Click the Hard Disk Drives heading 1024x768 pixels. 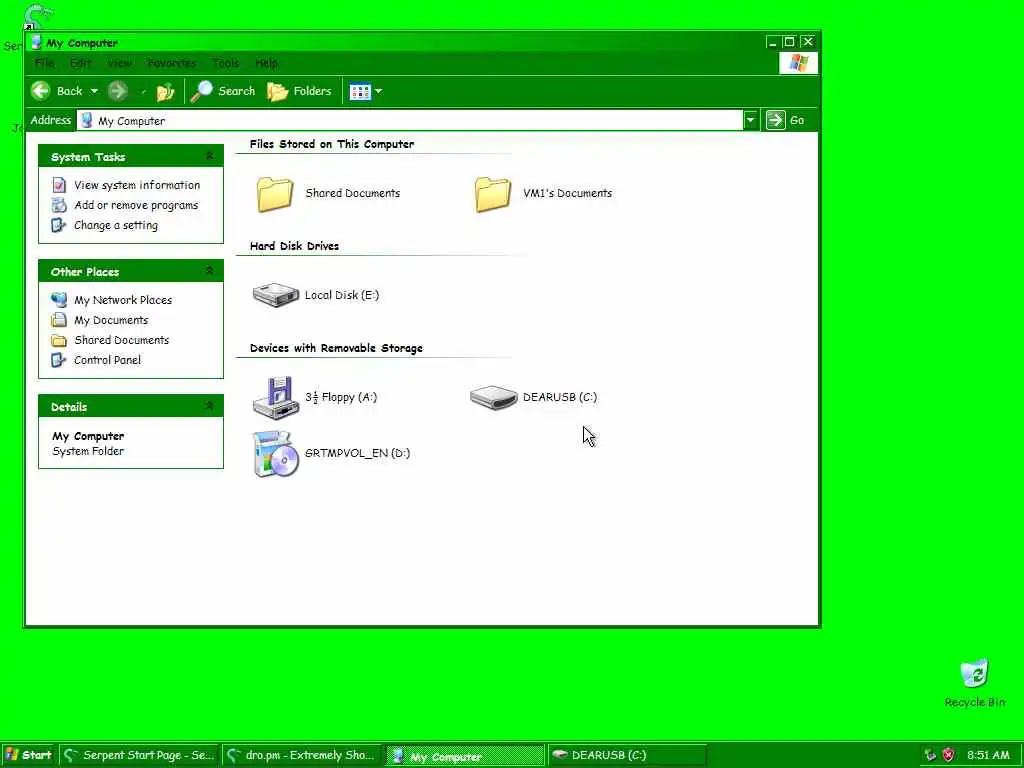[295, 246]
